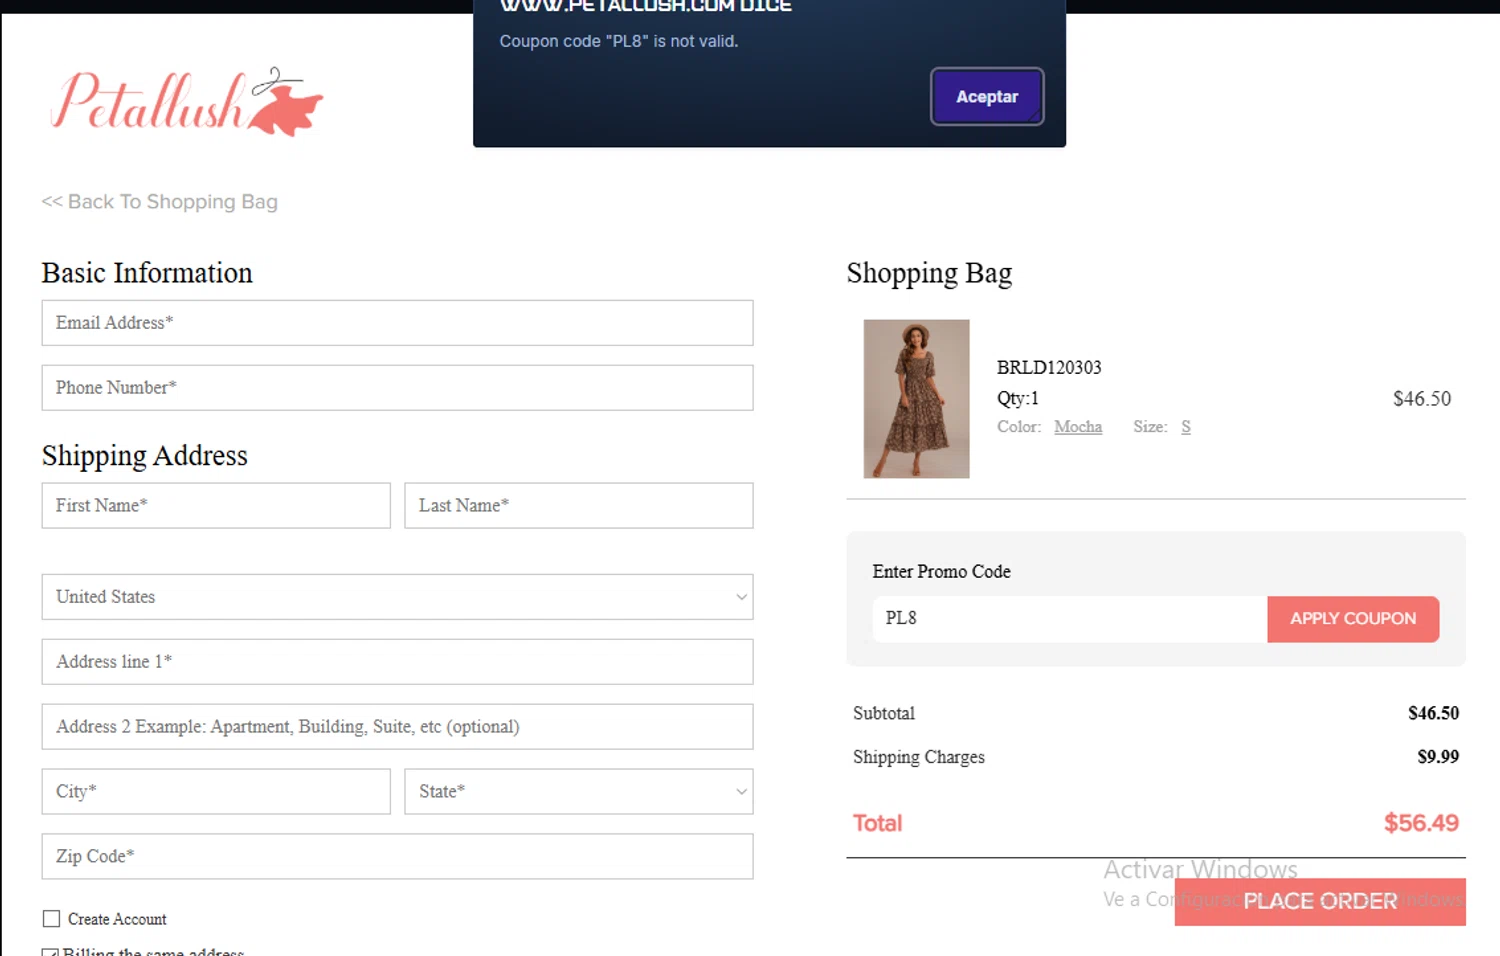Click the size S link
The width and height of the screenshot is (1500, 956).
pyautogui.click(x=1186, y=427)
